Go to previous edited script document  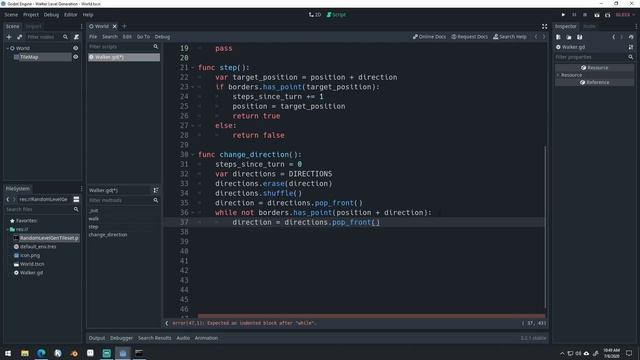pos(536,37)
